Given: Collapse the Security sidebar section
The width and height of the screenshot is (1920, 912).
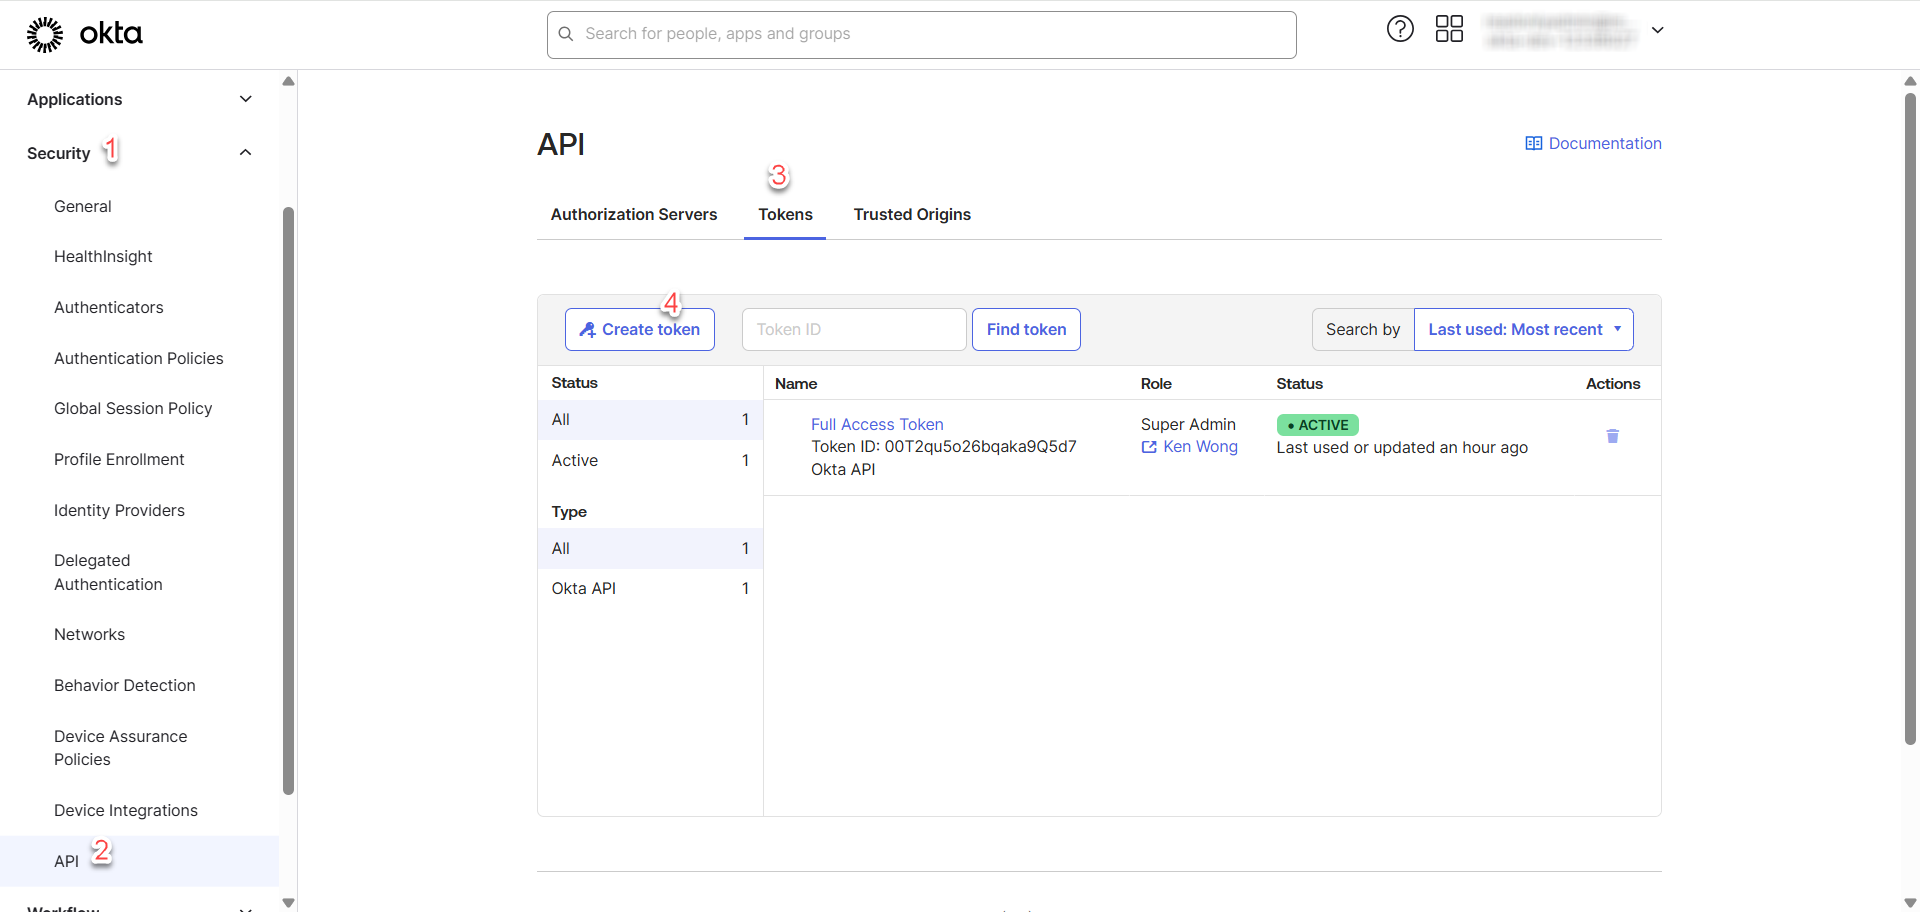Looking at the screenshot, I should coord(245,153).
